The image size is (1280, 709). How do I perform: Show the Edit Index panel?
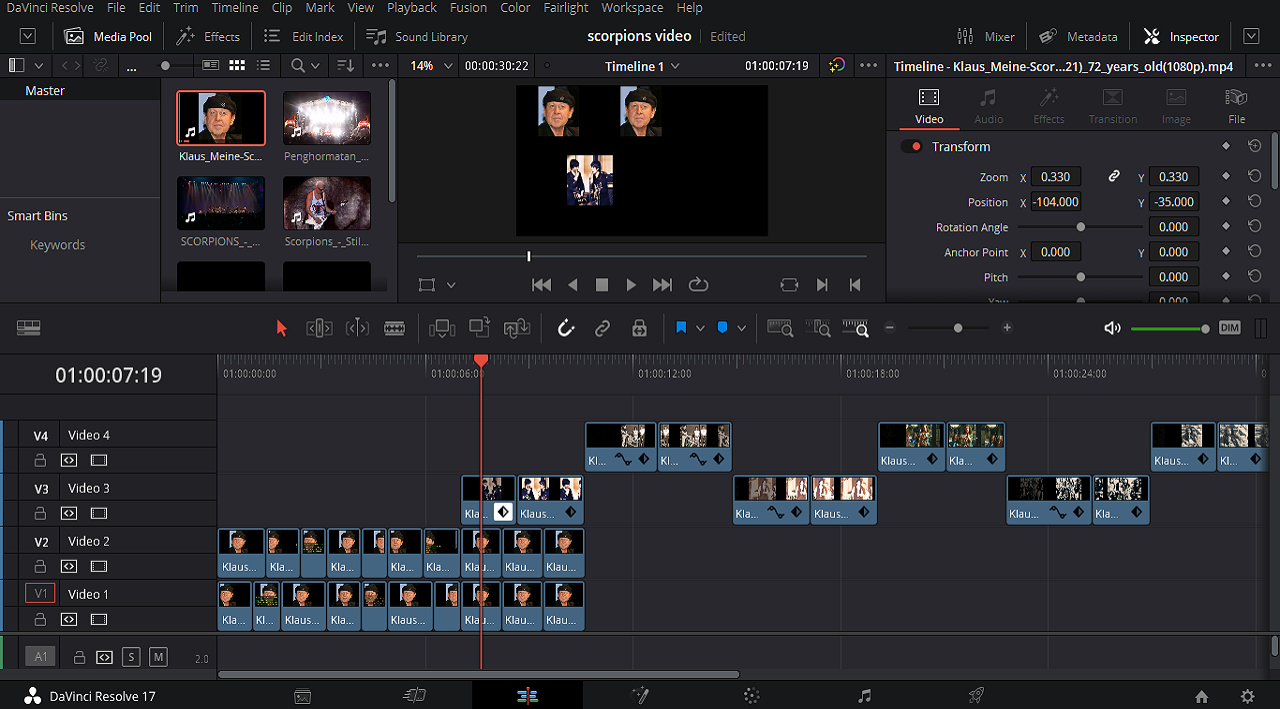pyautogui.click(x=303, y=36)
